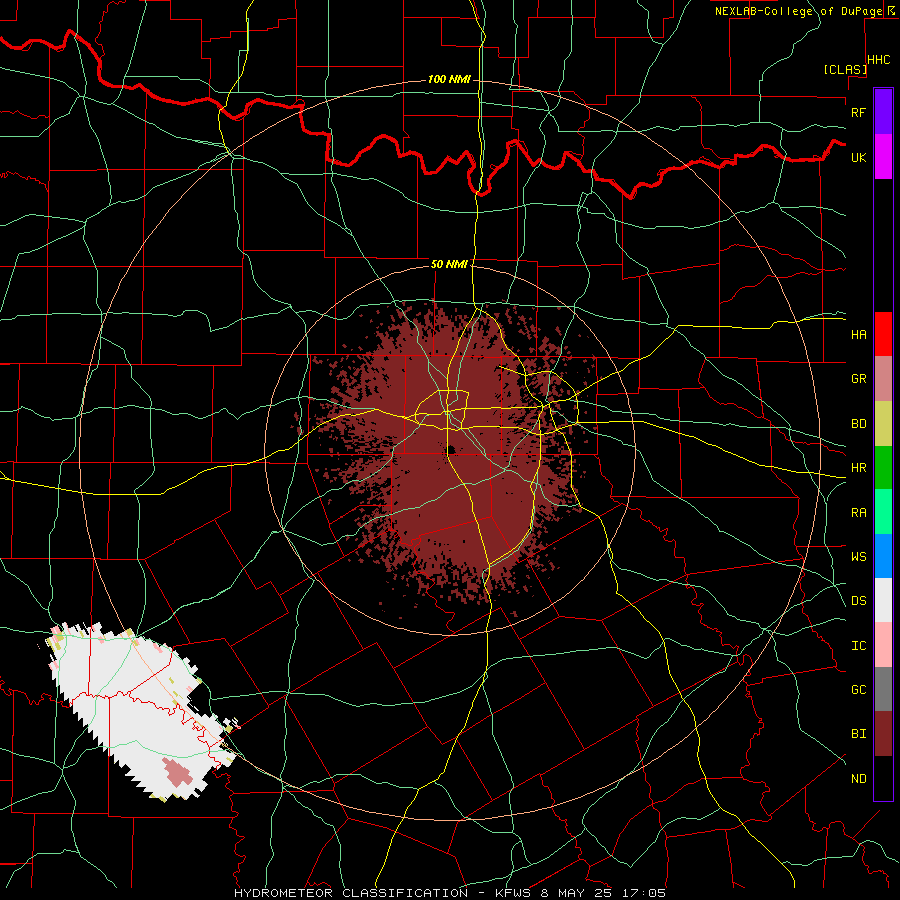Click the HR legend label
Screen dimensions: 900x900
[x=858, y=468]
